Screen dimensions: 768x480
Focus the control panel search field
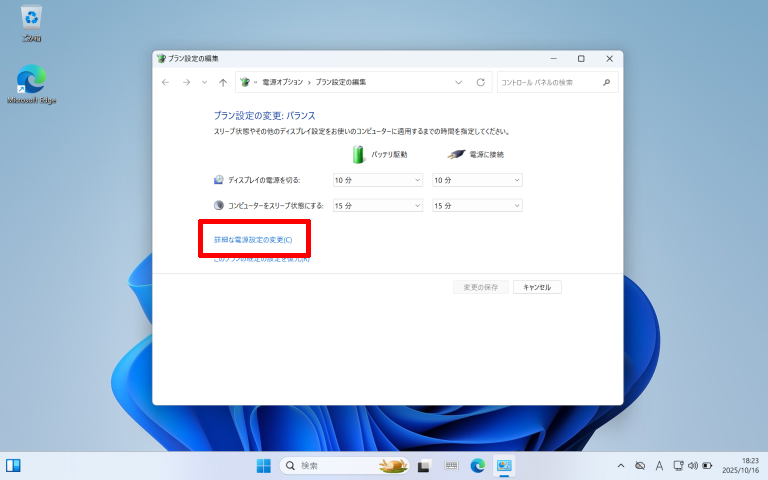548,82
